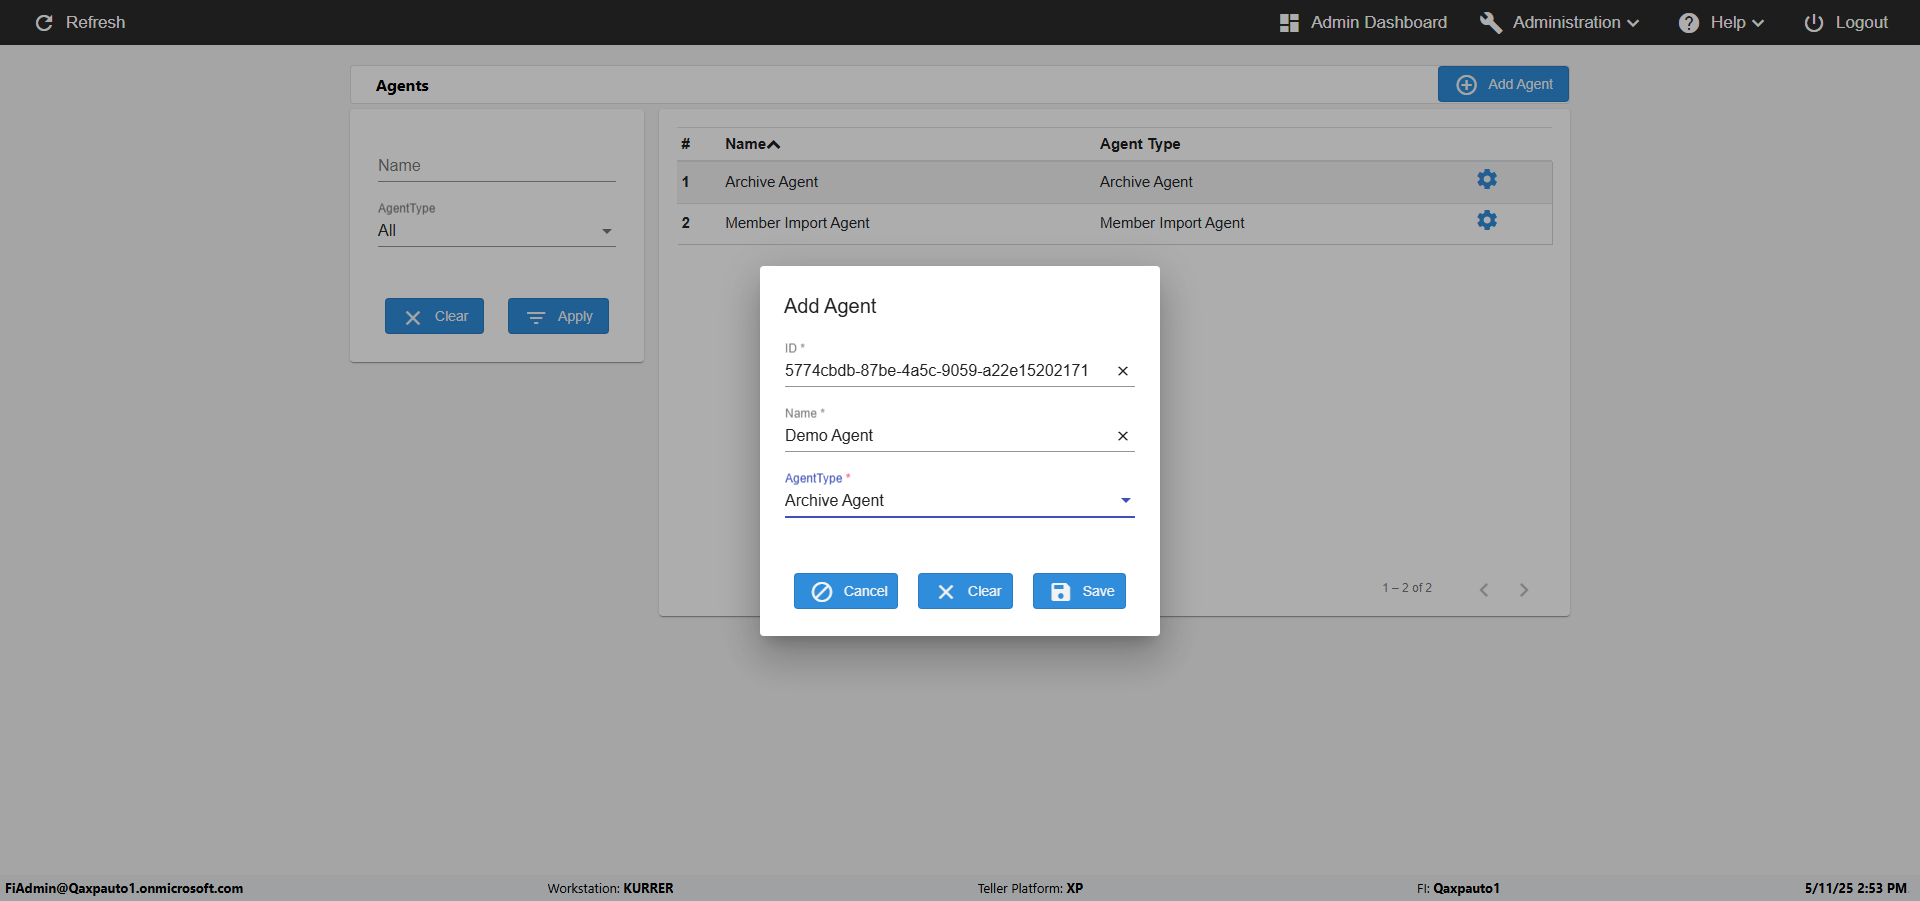Clear the Name field with X icon
This screenshot has height=901, width=1920.
1123,436
